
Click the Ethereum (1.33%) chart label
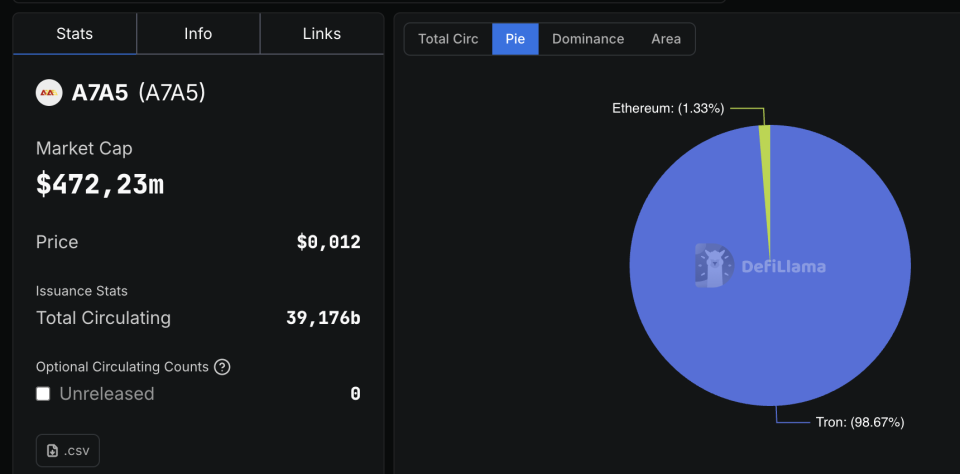coord(668,108)
